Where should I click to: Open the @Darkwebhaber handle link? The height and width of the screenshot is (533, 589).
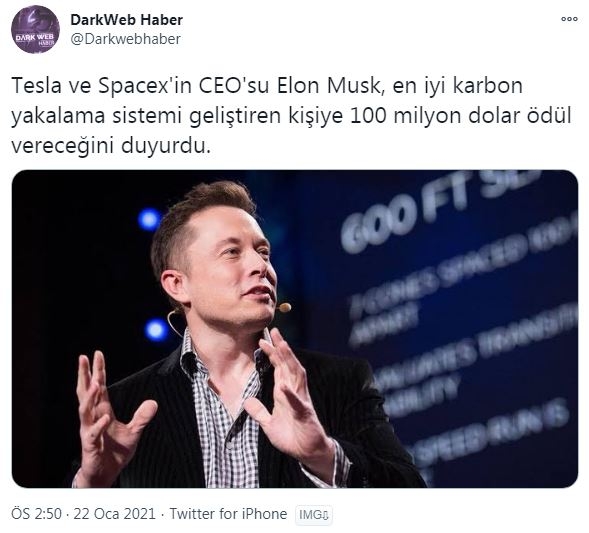126,39
